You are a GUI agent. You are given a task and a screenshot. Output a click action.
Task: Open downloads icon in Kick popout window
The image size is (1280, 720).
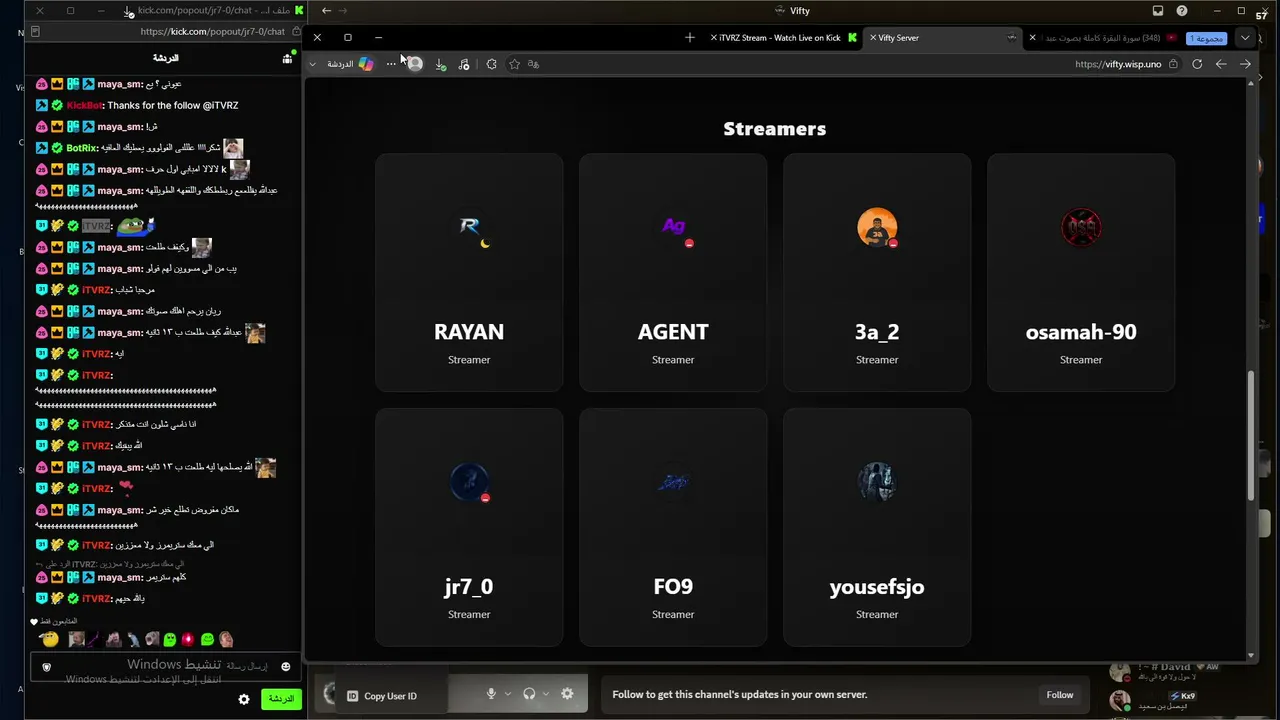pyautogui.click(x=129, y=11)
